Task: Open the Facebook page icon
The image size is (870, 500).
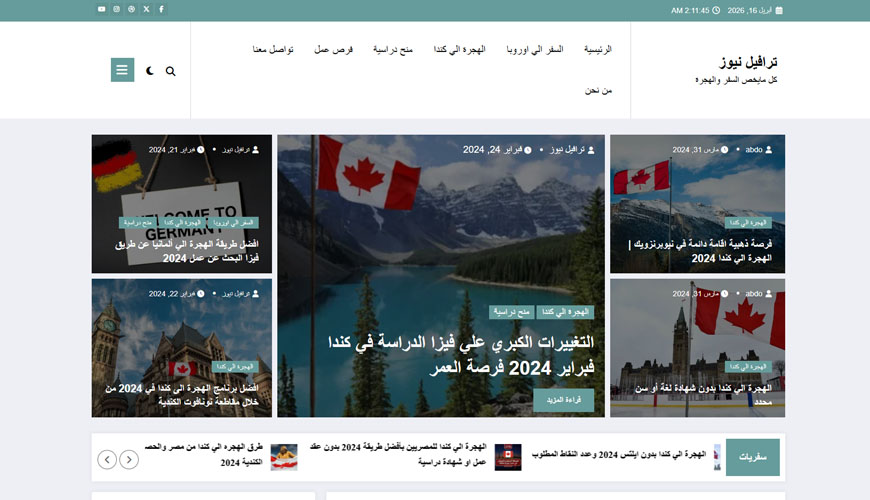Action: (x=161, y=9)
